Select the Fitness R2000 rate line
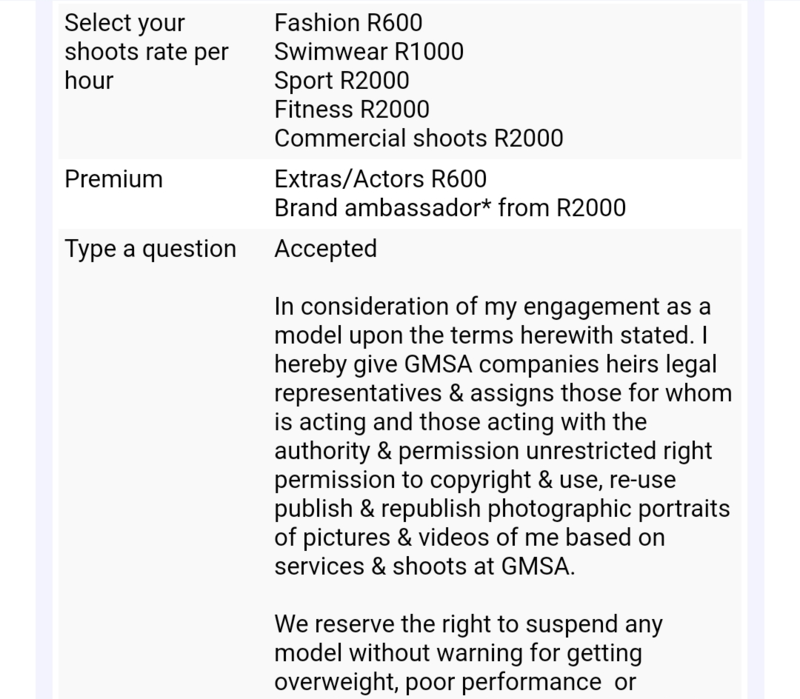This screenshot has height=699, width=800. click(x=352, y=109)
